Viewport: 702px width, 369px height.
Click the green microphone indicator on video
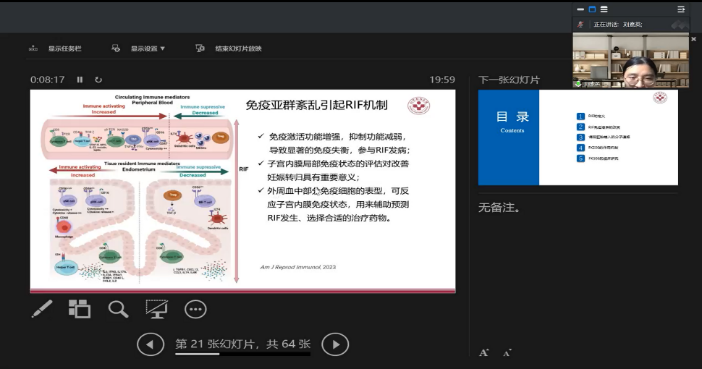578,84
